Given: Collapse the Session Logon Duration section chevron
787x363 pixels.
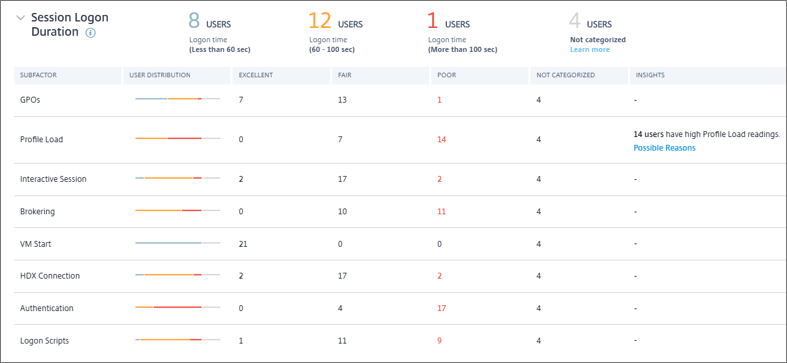Looking at the screenshot, I should tap(21, 18).
